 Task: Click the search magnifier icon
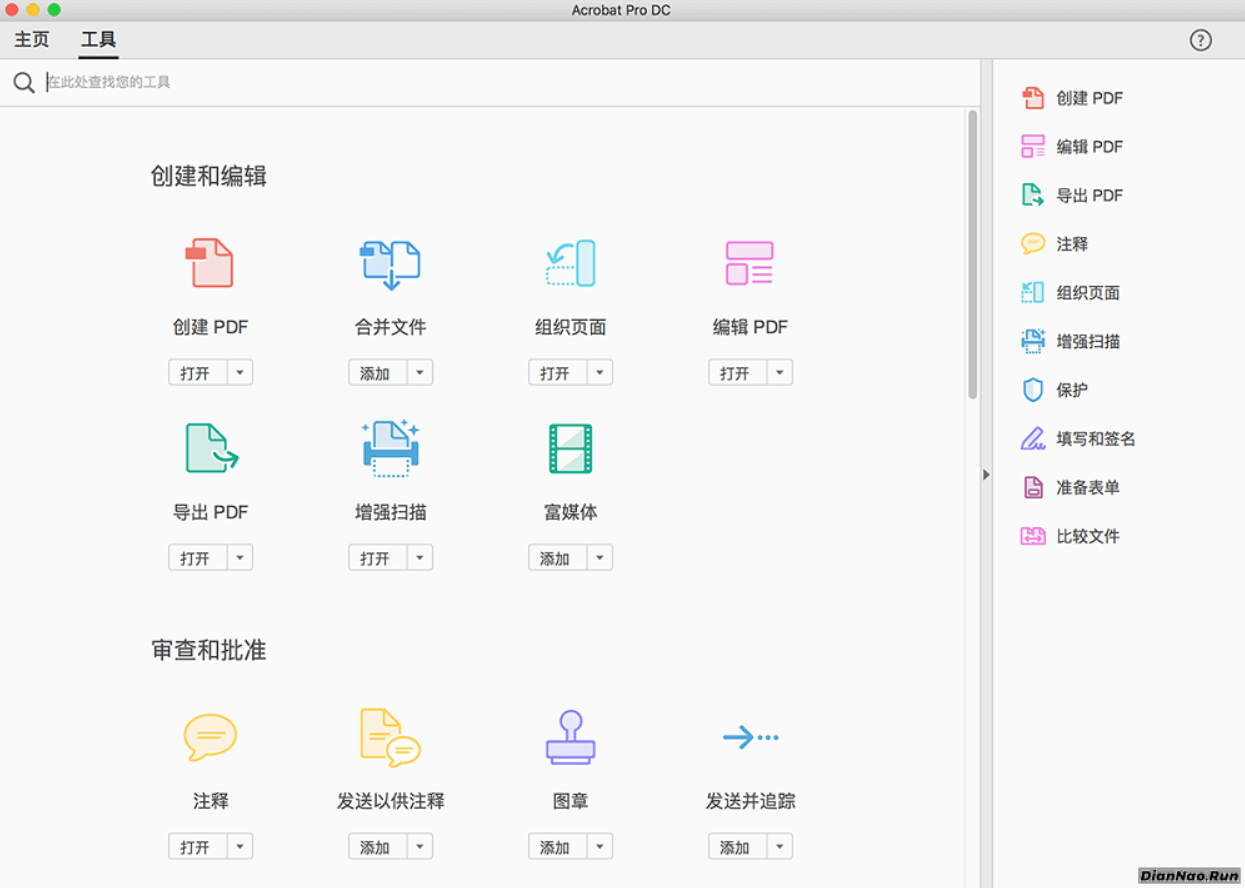(x=24, y=82)
